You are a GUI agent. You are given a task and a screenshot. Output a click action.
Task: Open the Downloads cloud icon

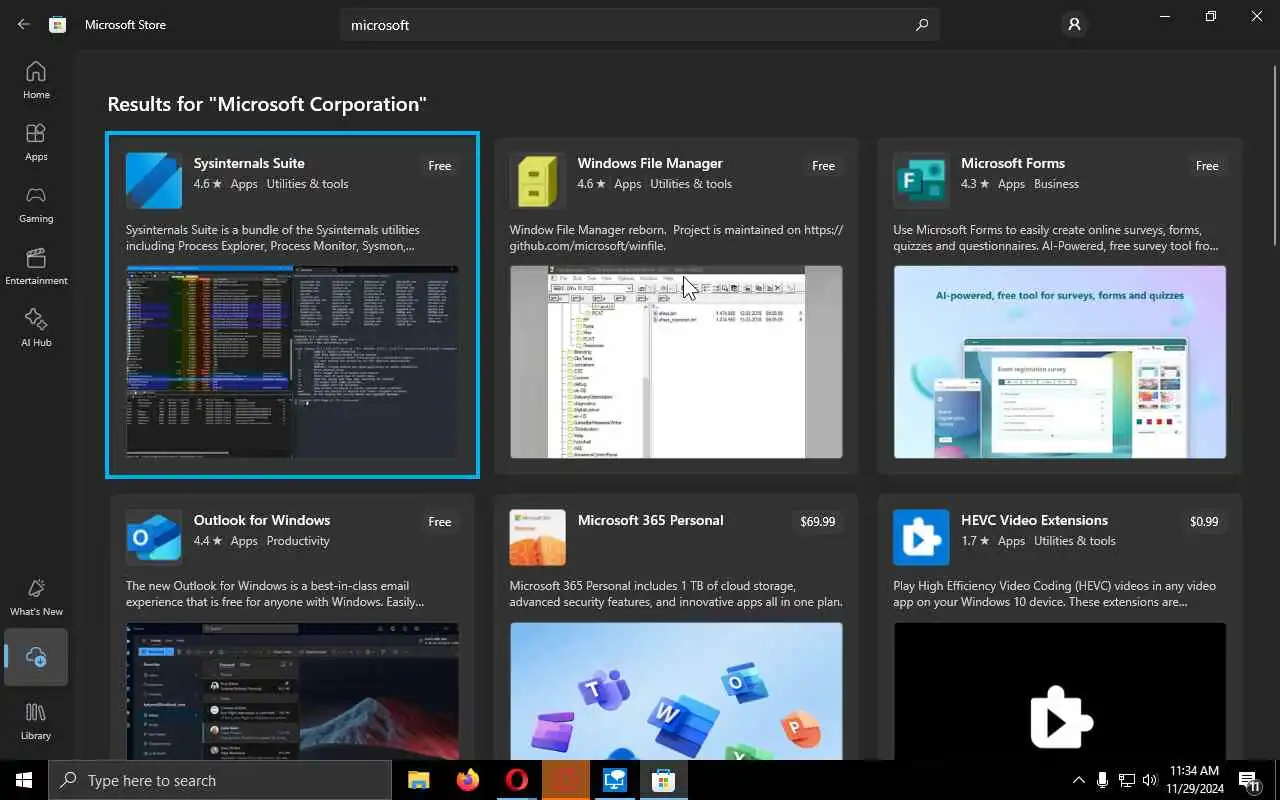36,657
